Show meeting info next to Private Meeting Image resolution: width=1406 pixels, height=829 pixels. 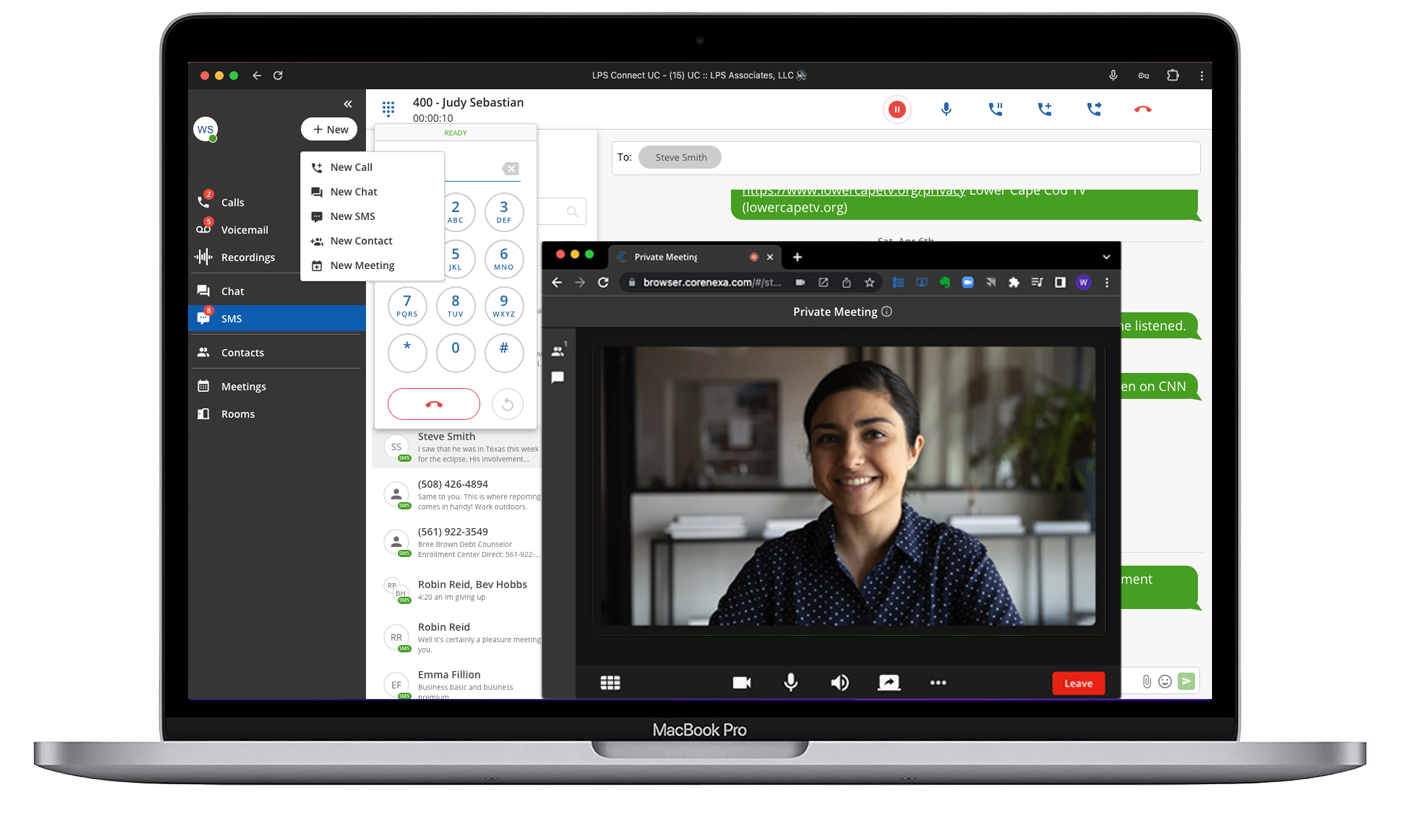[886, 312]
